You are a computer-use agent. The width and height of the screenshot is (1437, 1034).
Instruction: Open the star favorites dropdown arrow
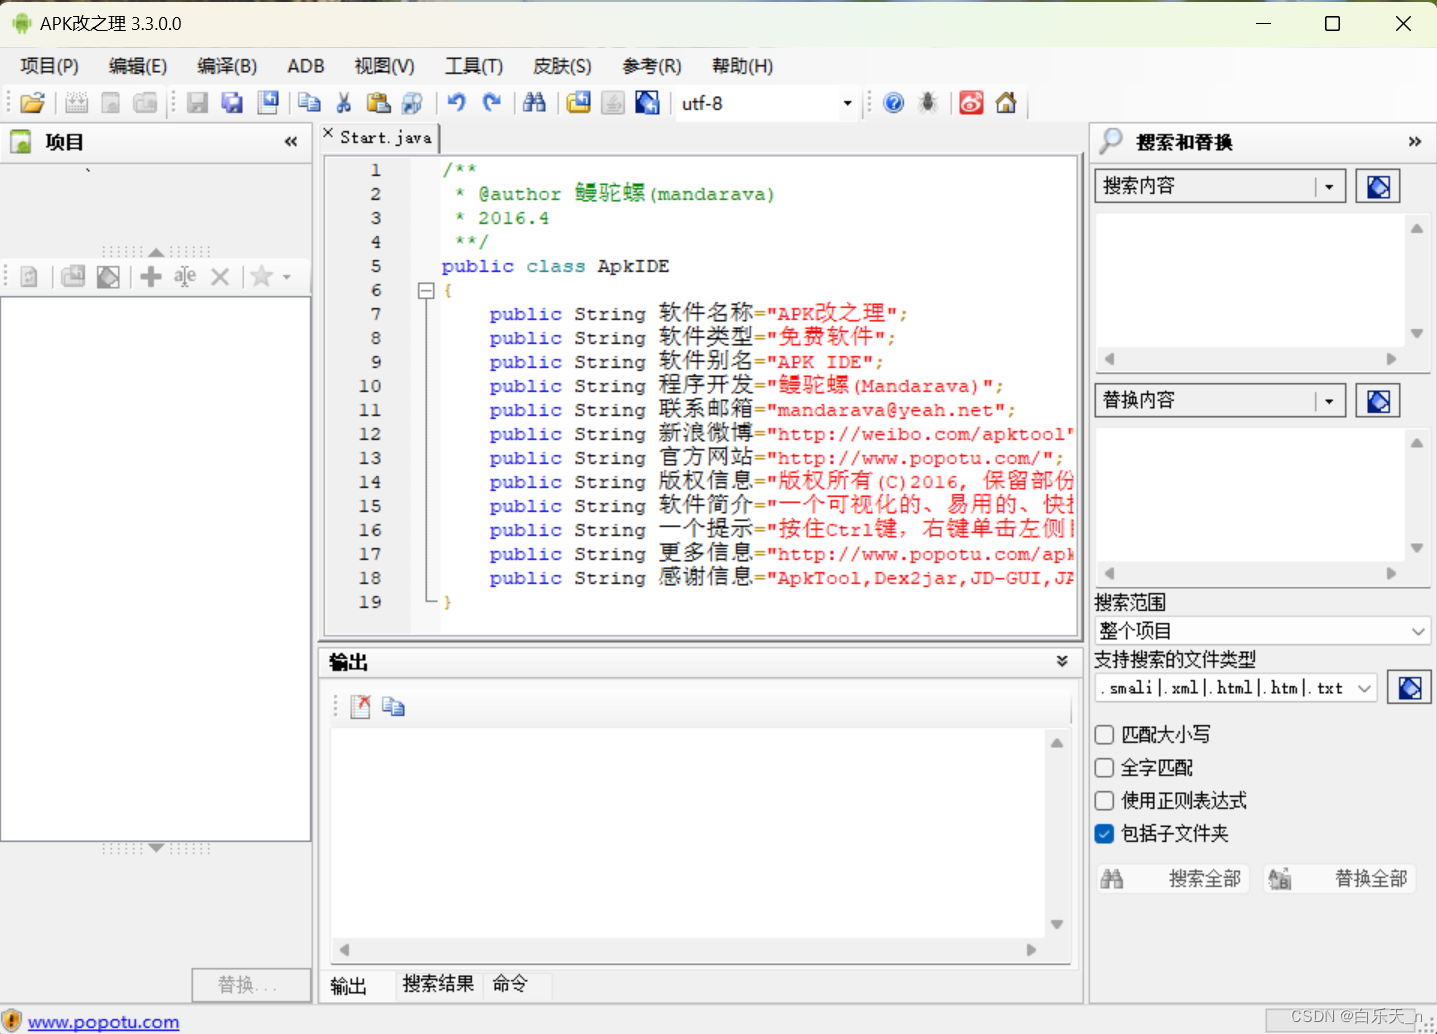[x=287, y=277]
